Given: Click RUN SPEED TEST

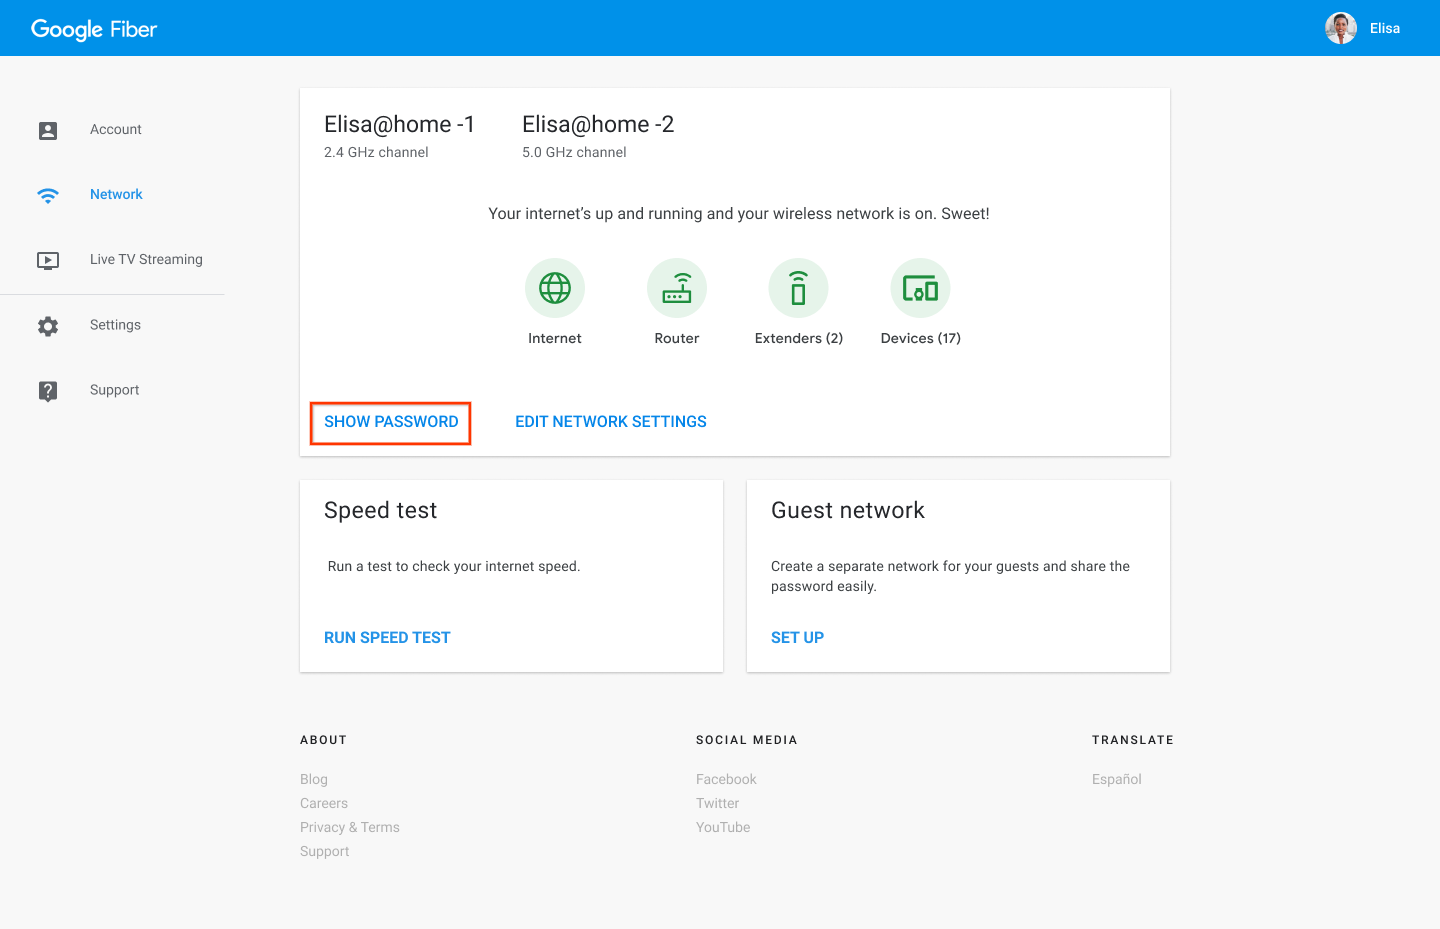Looking at the screenshot, I should 387,638.
